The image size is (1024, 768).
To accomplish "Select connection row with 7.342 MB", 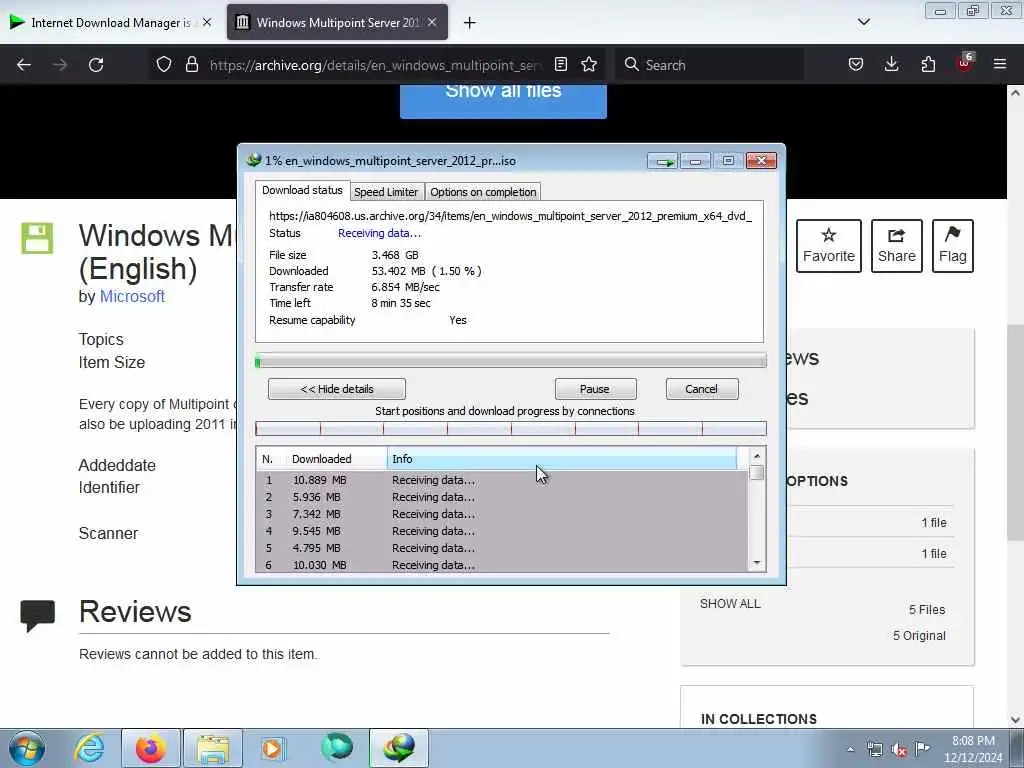I will (x=502, y=514).
